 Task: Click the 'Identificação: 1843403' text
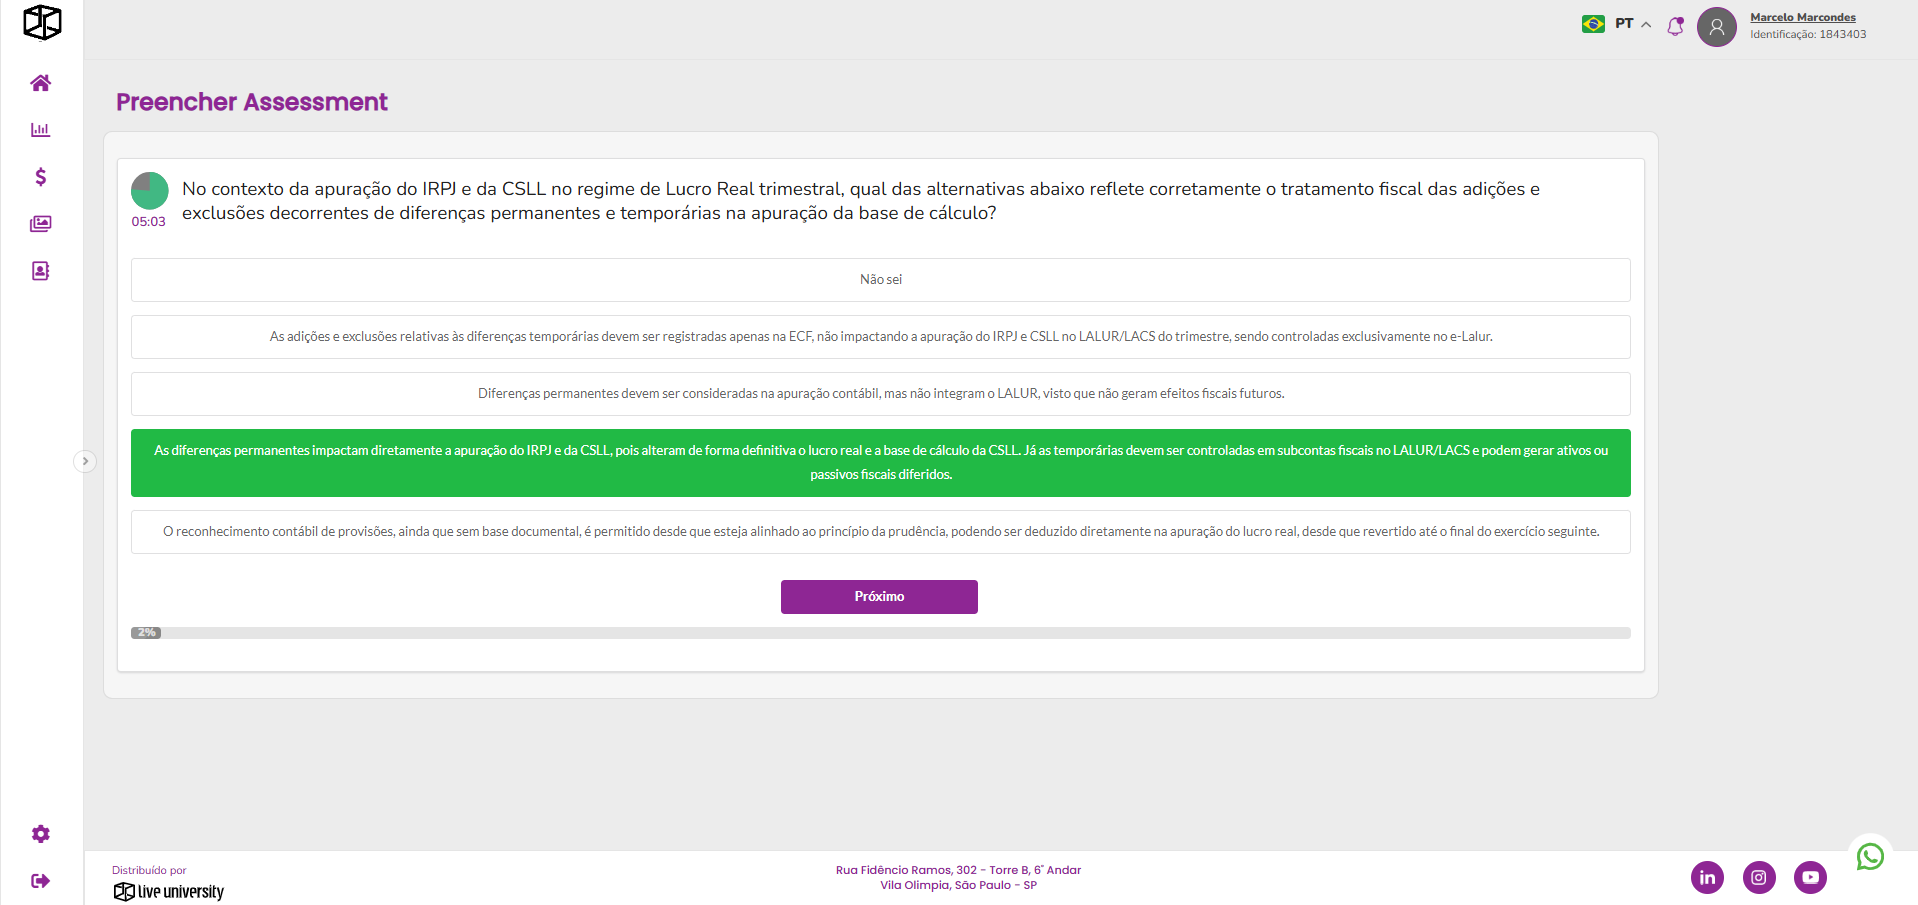1808,34
